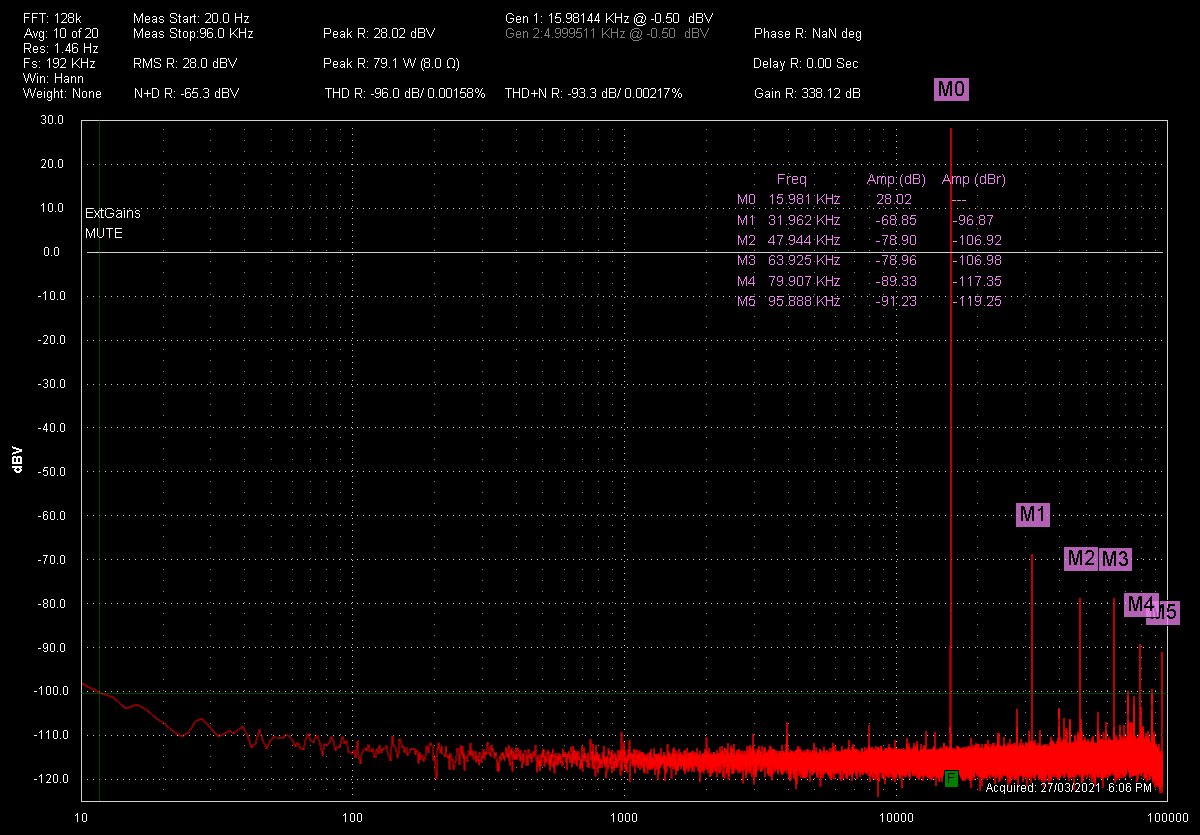The width and height of the screenshot is (1200, 835).
Task: Click the THD R: -96.0 dB readout
Action: 405,93
